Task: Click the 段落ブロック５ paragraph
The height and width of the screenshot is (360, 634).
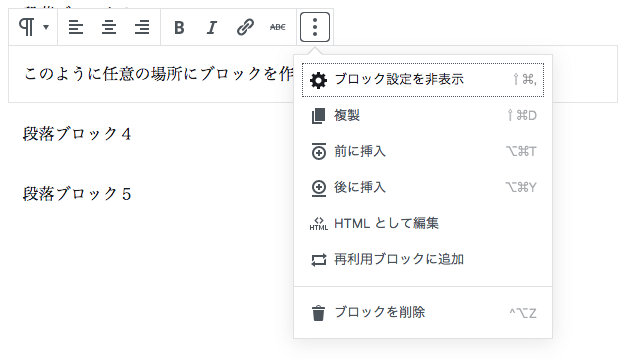Action: click(77, 194)
